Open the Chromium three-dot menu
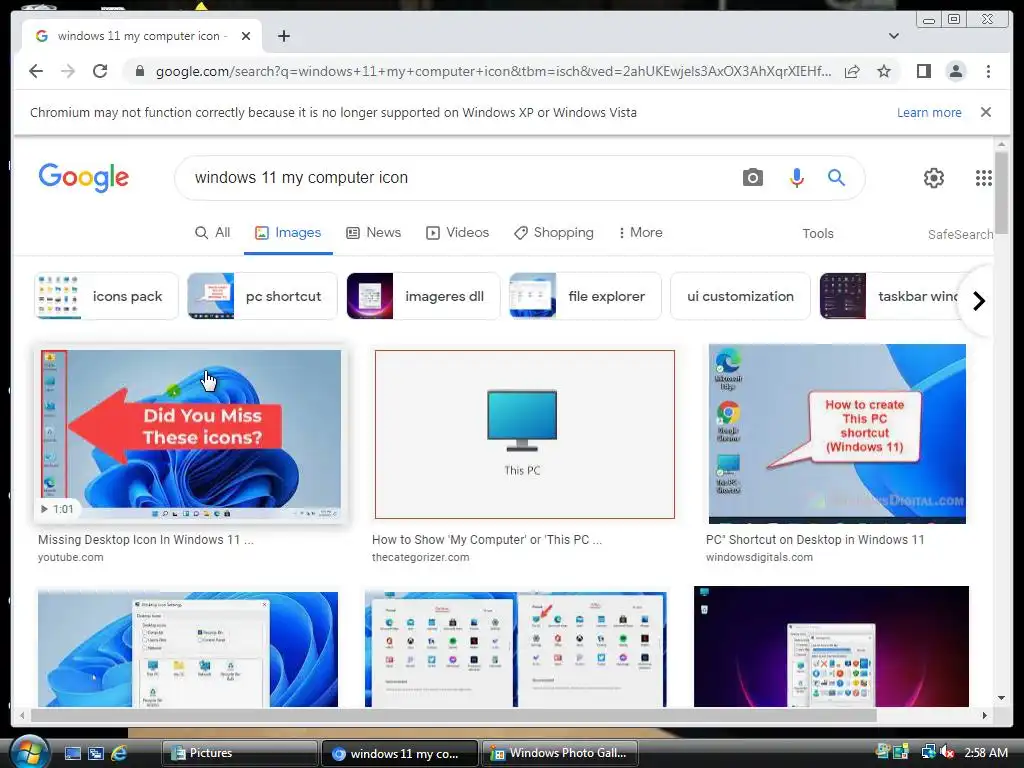Viewport: 1024px width, 768px height. click(988, 71)
